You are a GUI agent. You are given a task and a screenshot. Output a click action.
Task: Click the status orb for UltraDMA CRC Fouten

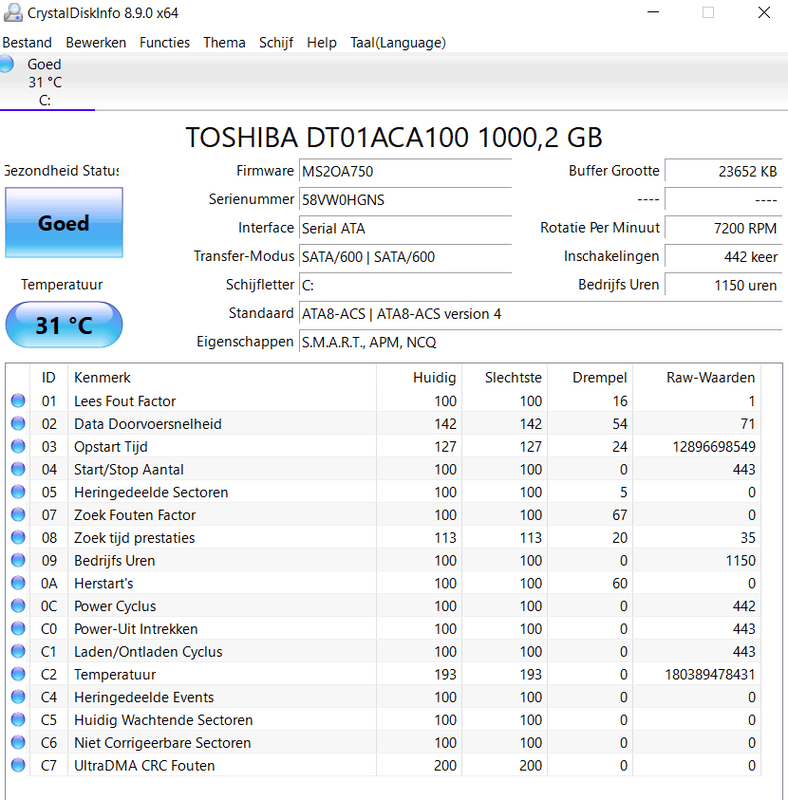pyautogui.click(x=18, y=766)
